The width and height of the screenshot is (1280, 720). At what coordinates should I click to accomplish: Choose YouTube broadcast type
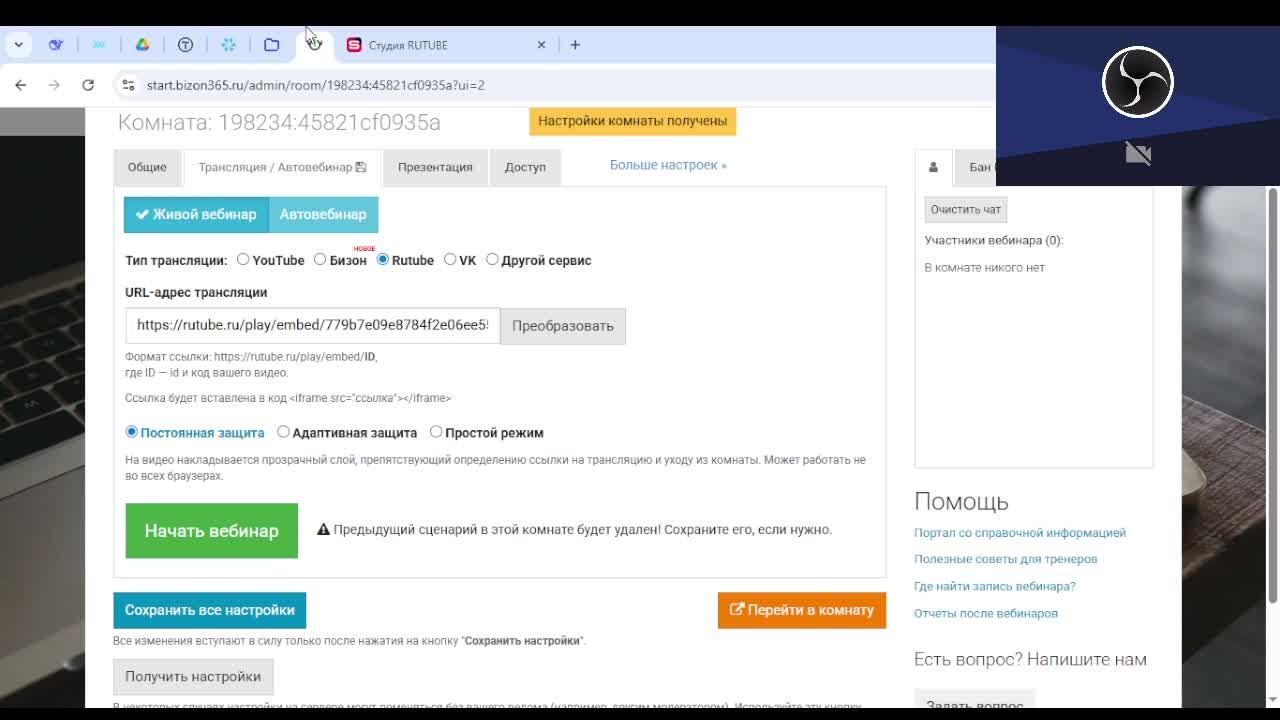pyautogui.click(x=243, y=260)
